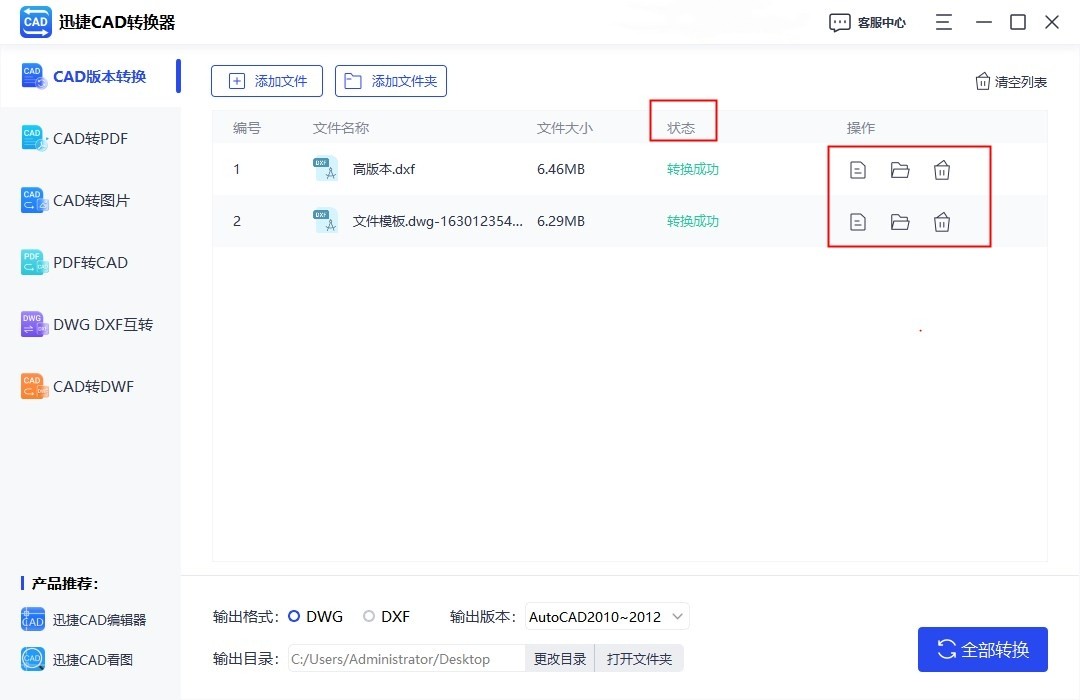Screen dimensions: 1080x700
Task: Preview the converted 高版本.dxf file
Action: [x=857, y=169]
